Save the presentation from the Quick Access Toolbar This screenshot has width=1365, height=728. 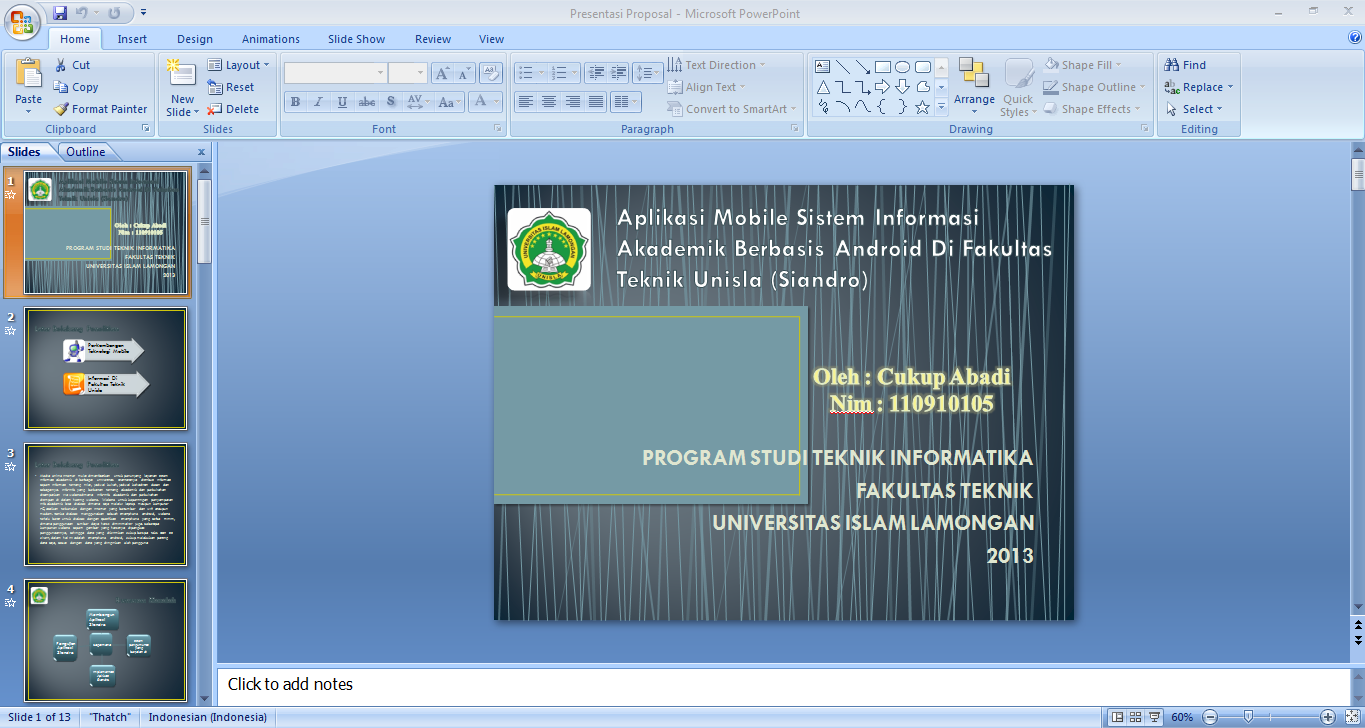[x=60, y=13]
